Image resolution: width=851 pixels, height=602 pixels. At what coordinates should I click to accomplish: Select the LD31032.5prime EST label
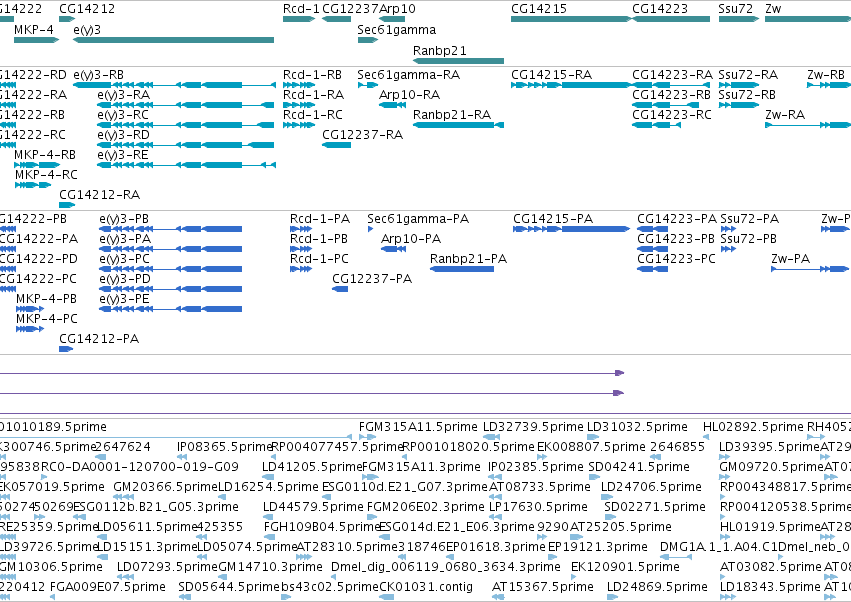[637, 427]
